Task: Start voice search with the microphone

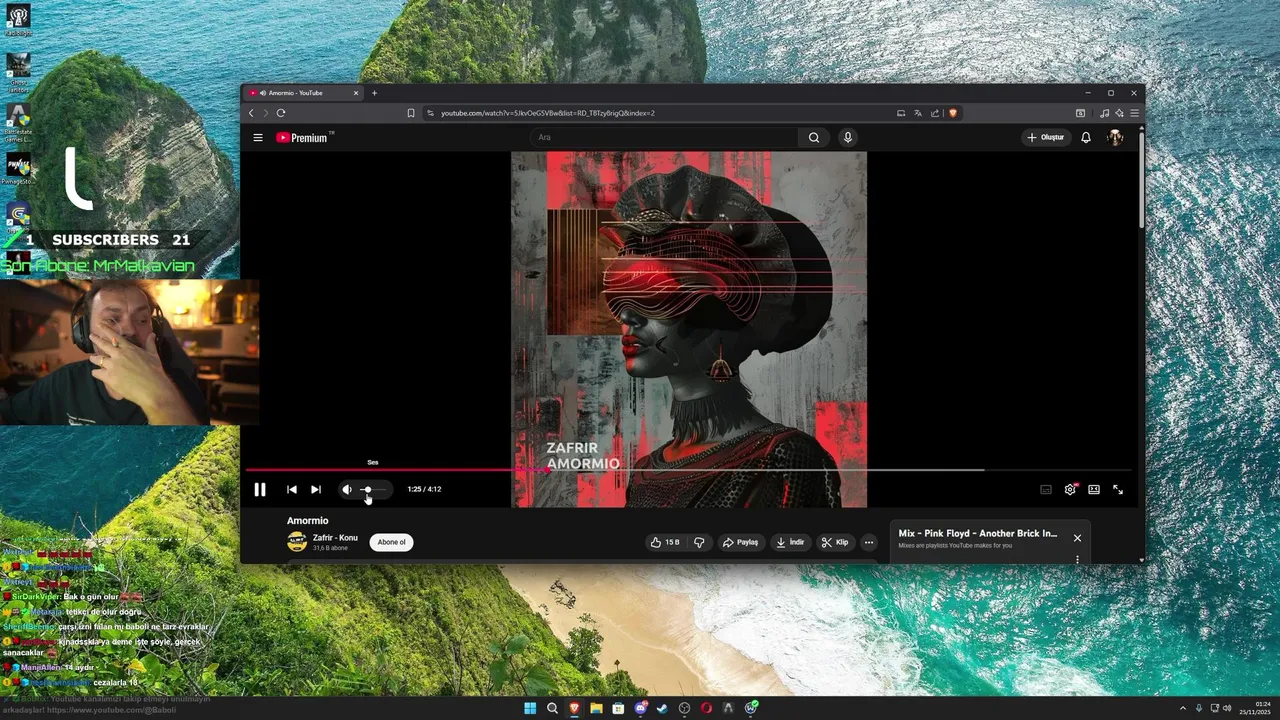Action: (848, 138)
